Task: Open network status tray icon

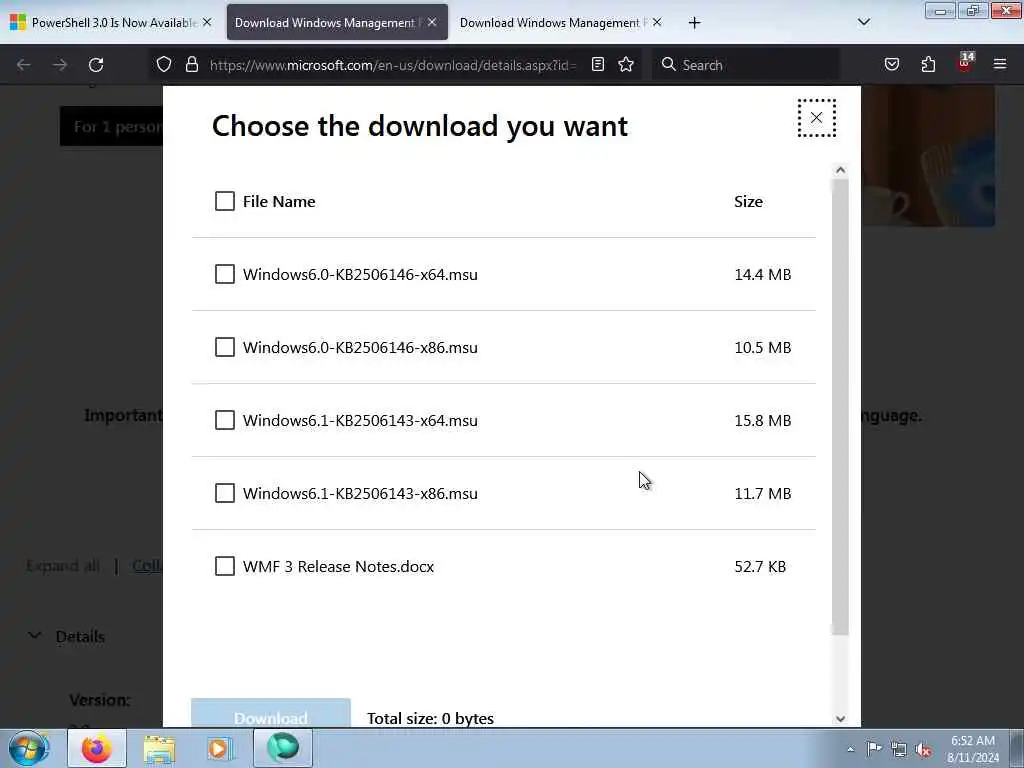Action: (899, 749)
